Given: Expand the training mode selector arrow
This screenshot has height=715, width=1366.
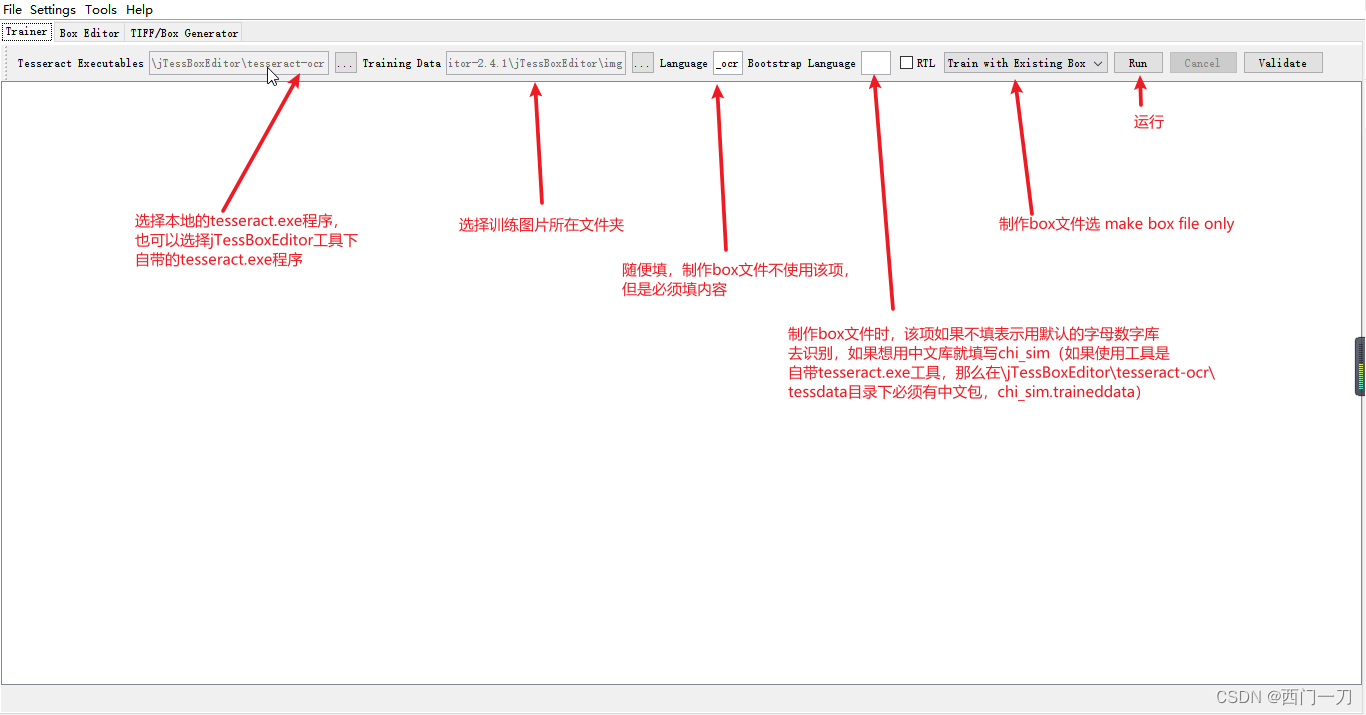Looking at the screenshot, I should point(1097,62).
